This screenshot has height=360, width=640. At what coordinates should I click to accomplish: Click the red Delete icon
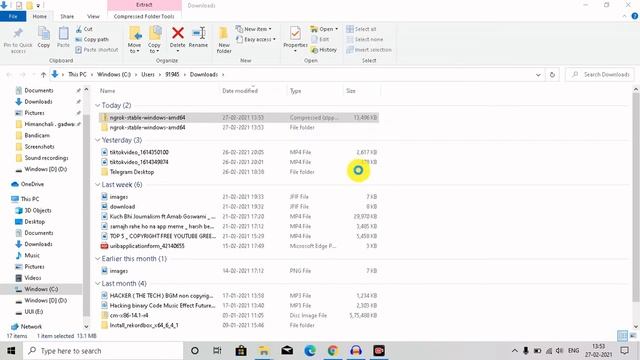point(178,33)
